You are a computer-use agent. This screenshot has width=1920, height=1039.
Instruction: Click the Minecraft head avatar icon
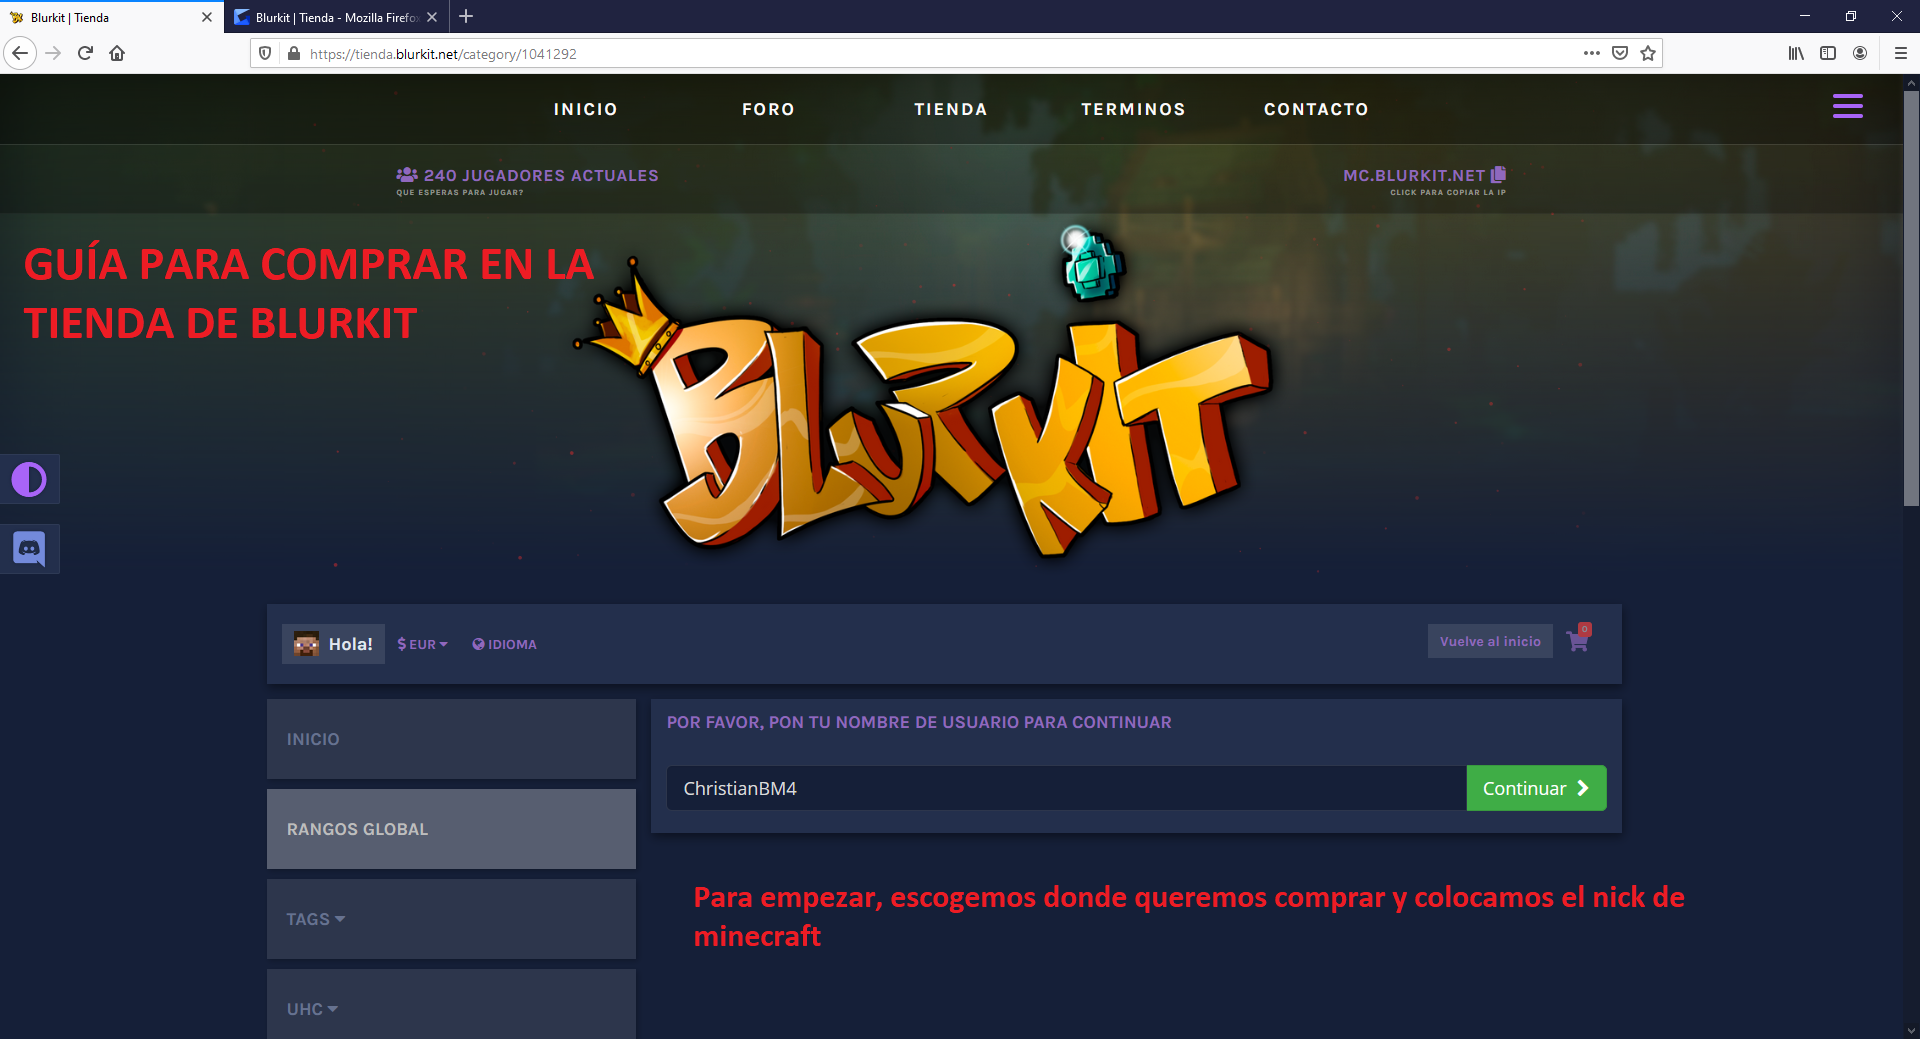306,644
